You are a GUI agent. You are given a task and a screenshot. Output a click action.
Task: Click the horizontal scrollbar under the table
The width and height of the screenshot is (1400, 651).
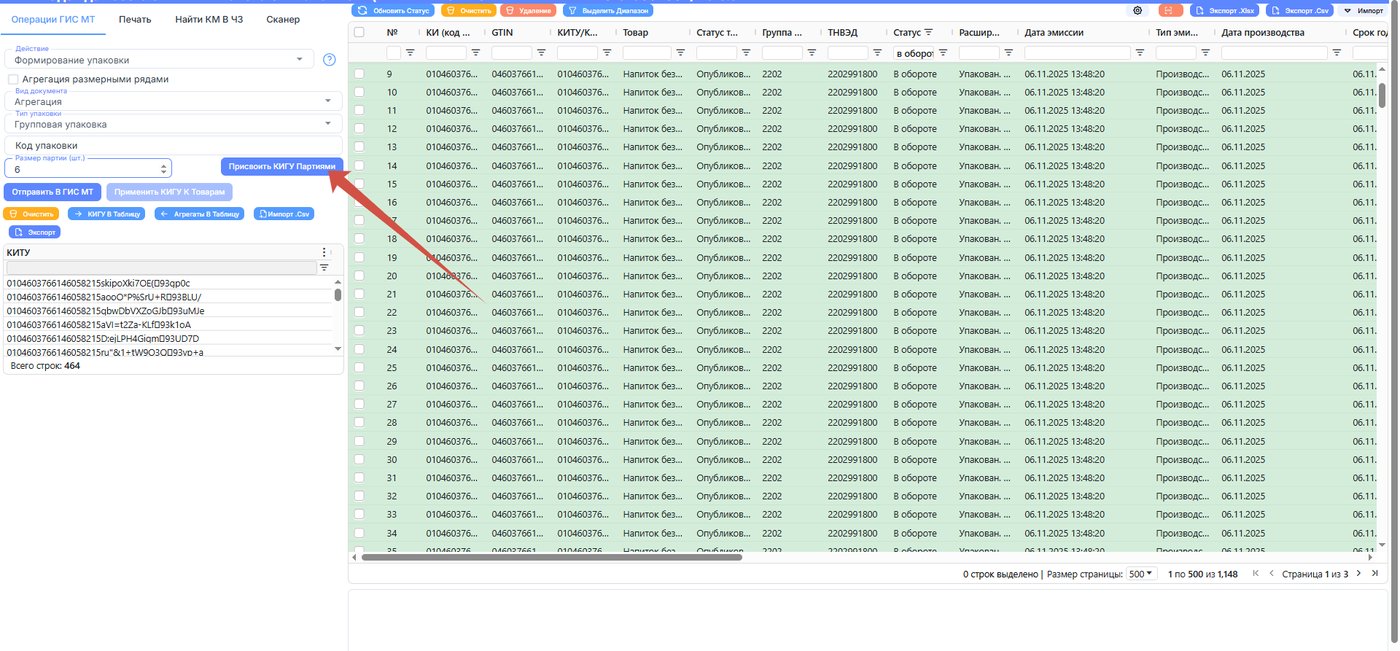click(x=552, y=557)
